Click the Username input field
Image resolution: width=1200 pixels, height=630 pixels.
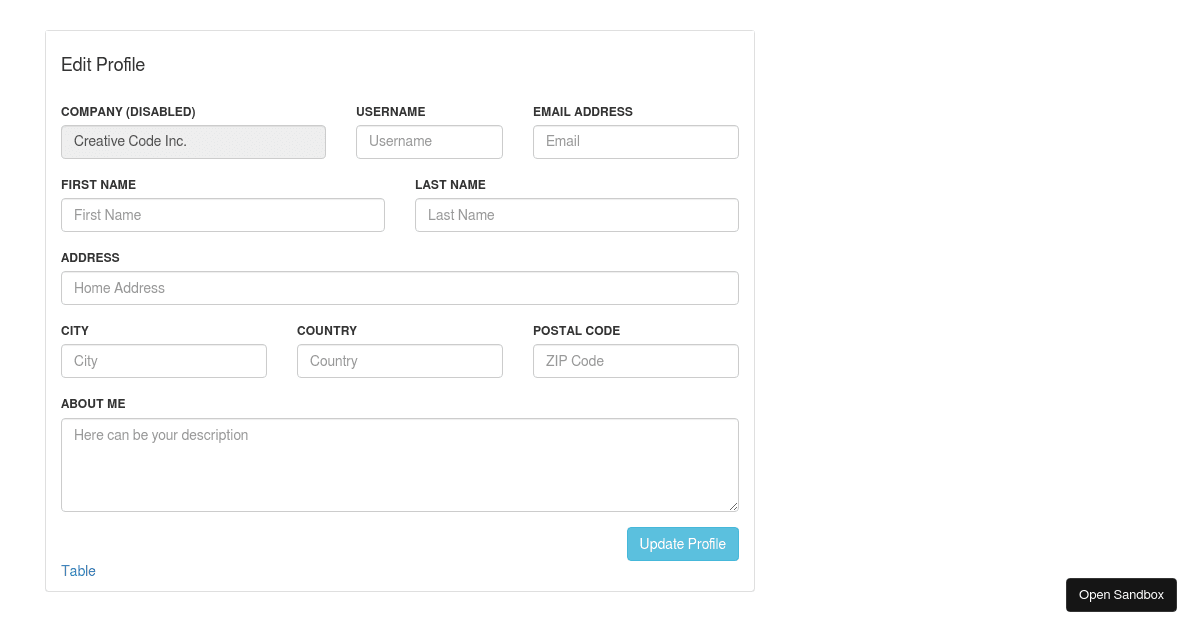[x=429, y=141]
